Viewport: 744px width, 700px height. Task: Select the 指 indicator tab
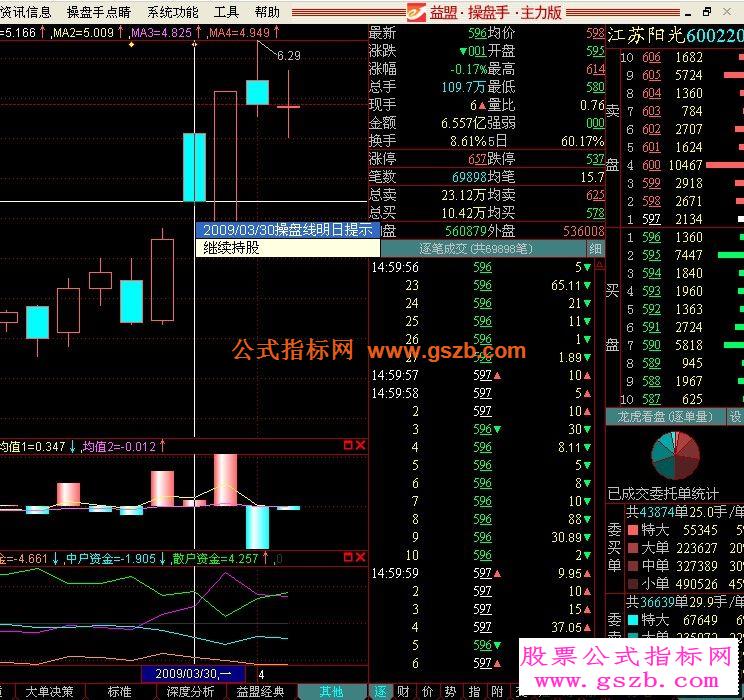click(474, 692)
